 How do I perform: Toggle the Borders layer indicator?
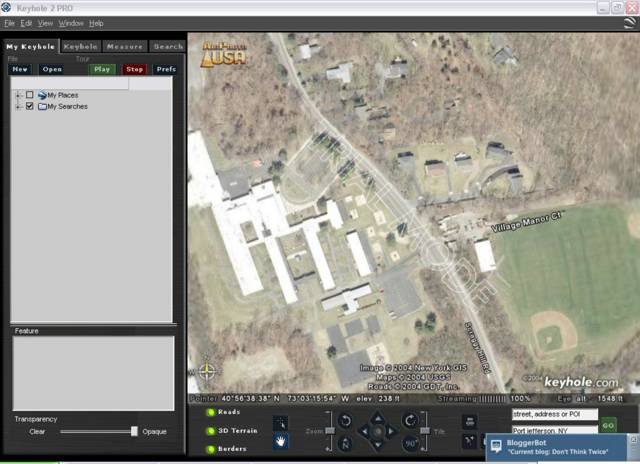211,449
